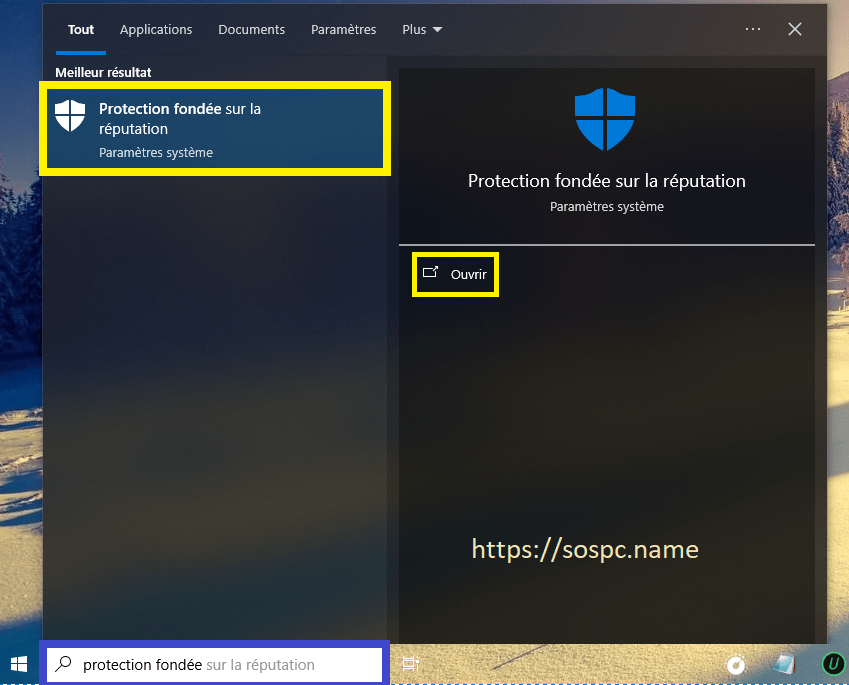Click the open-window icon beside Ouvrir
Image resolution: width=849 pixels, height=685 pixels.
tap(431, 273)
